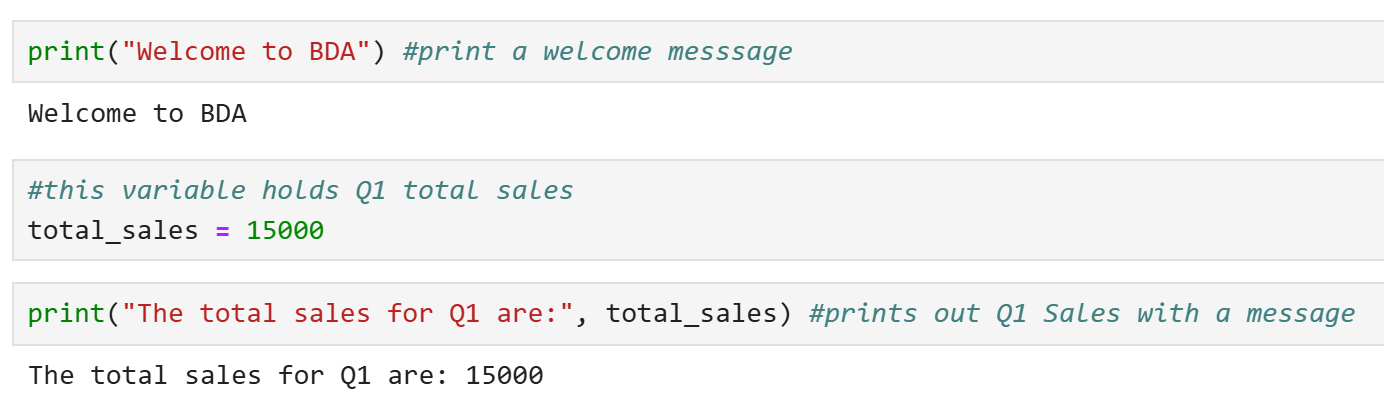This screenshot has width=1384, height=411.
Task: Focus the first code cell's empty area
Action: tap(1090, 52)
